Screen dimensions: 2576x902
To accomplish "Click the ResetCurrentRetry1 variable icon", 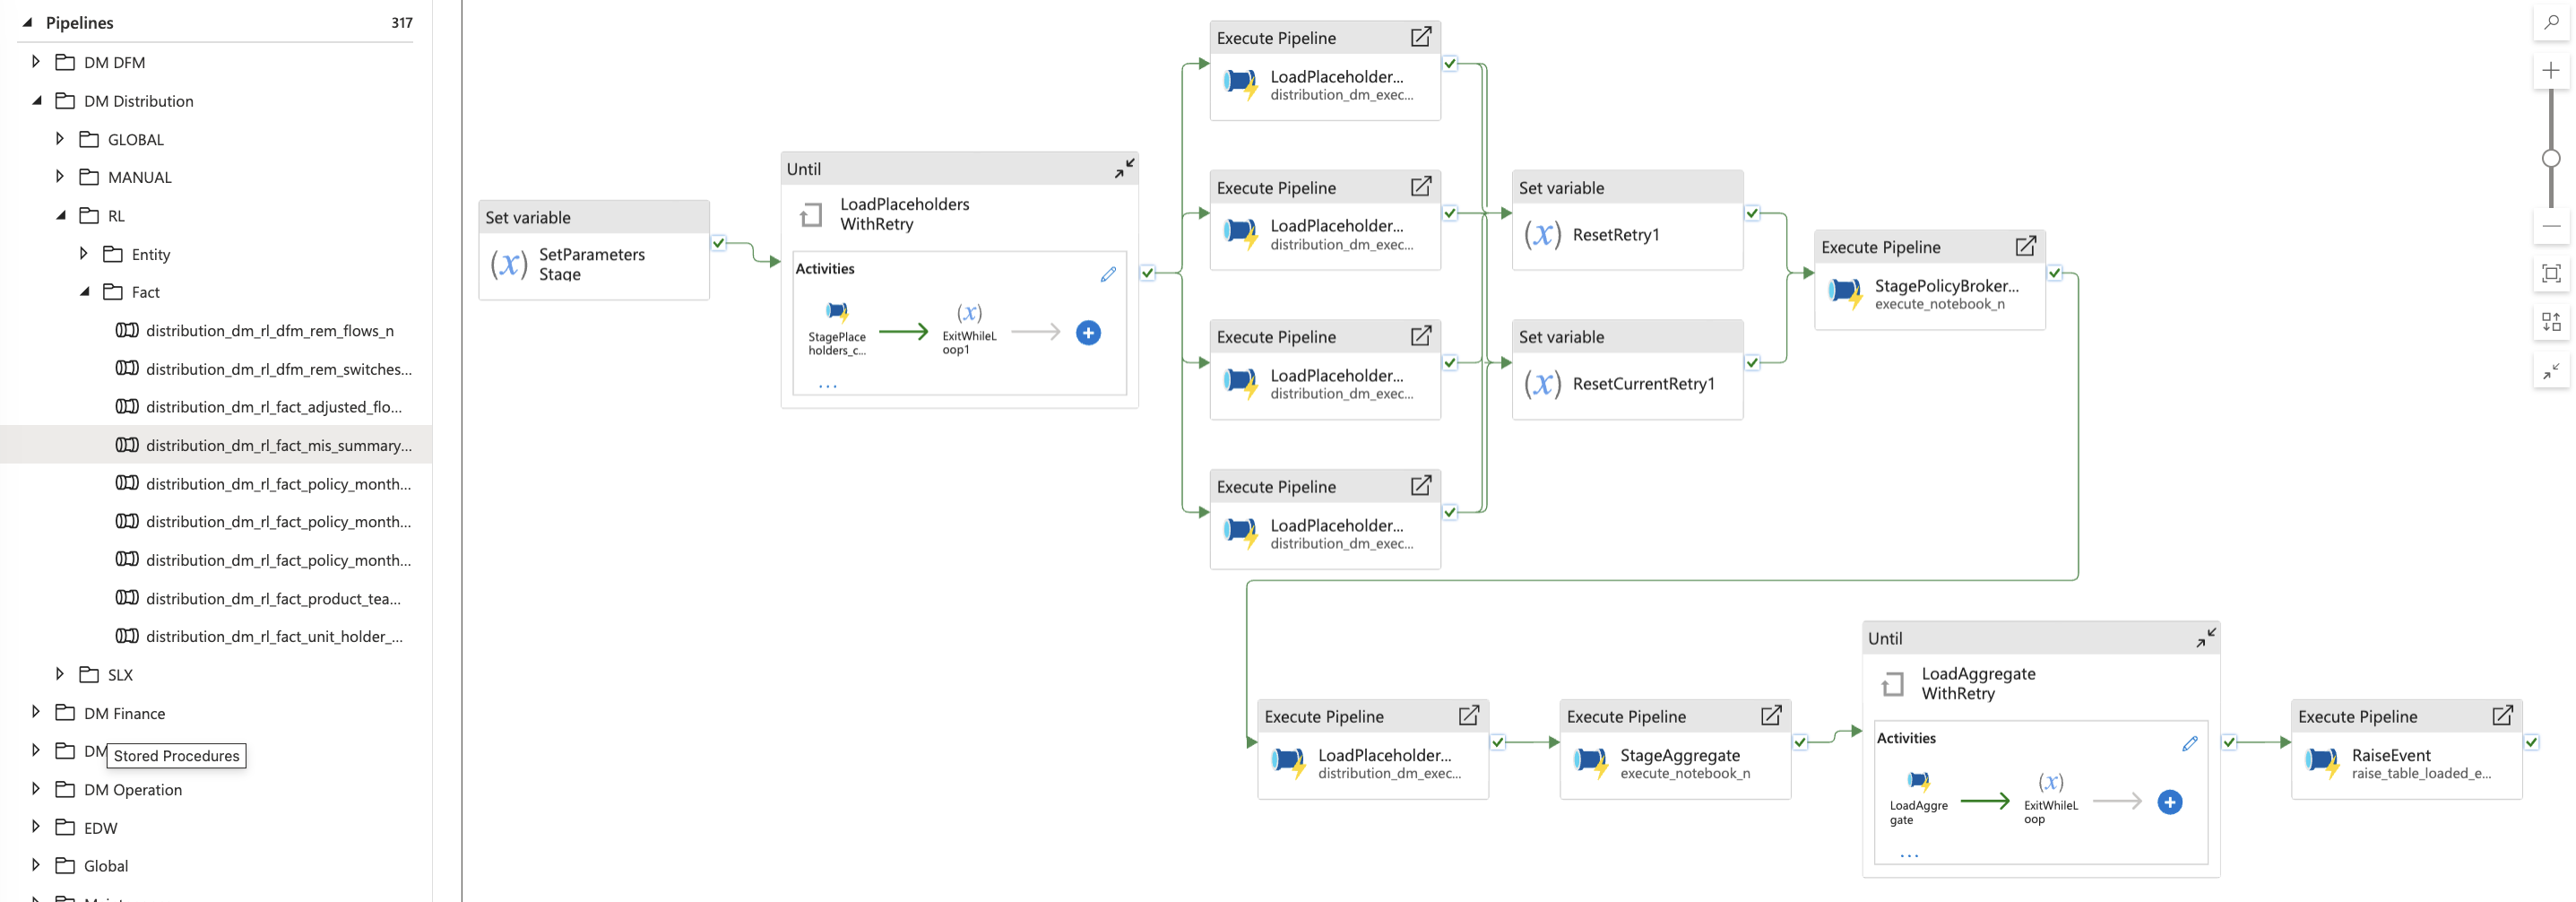I will click(1543, 384).
